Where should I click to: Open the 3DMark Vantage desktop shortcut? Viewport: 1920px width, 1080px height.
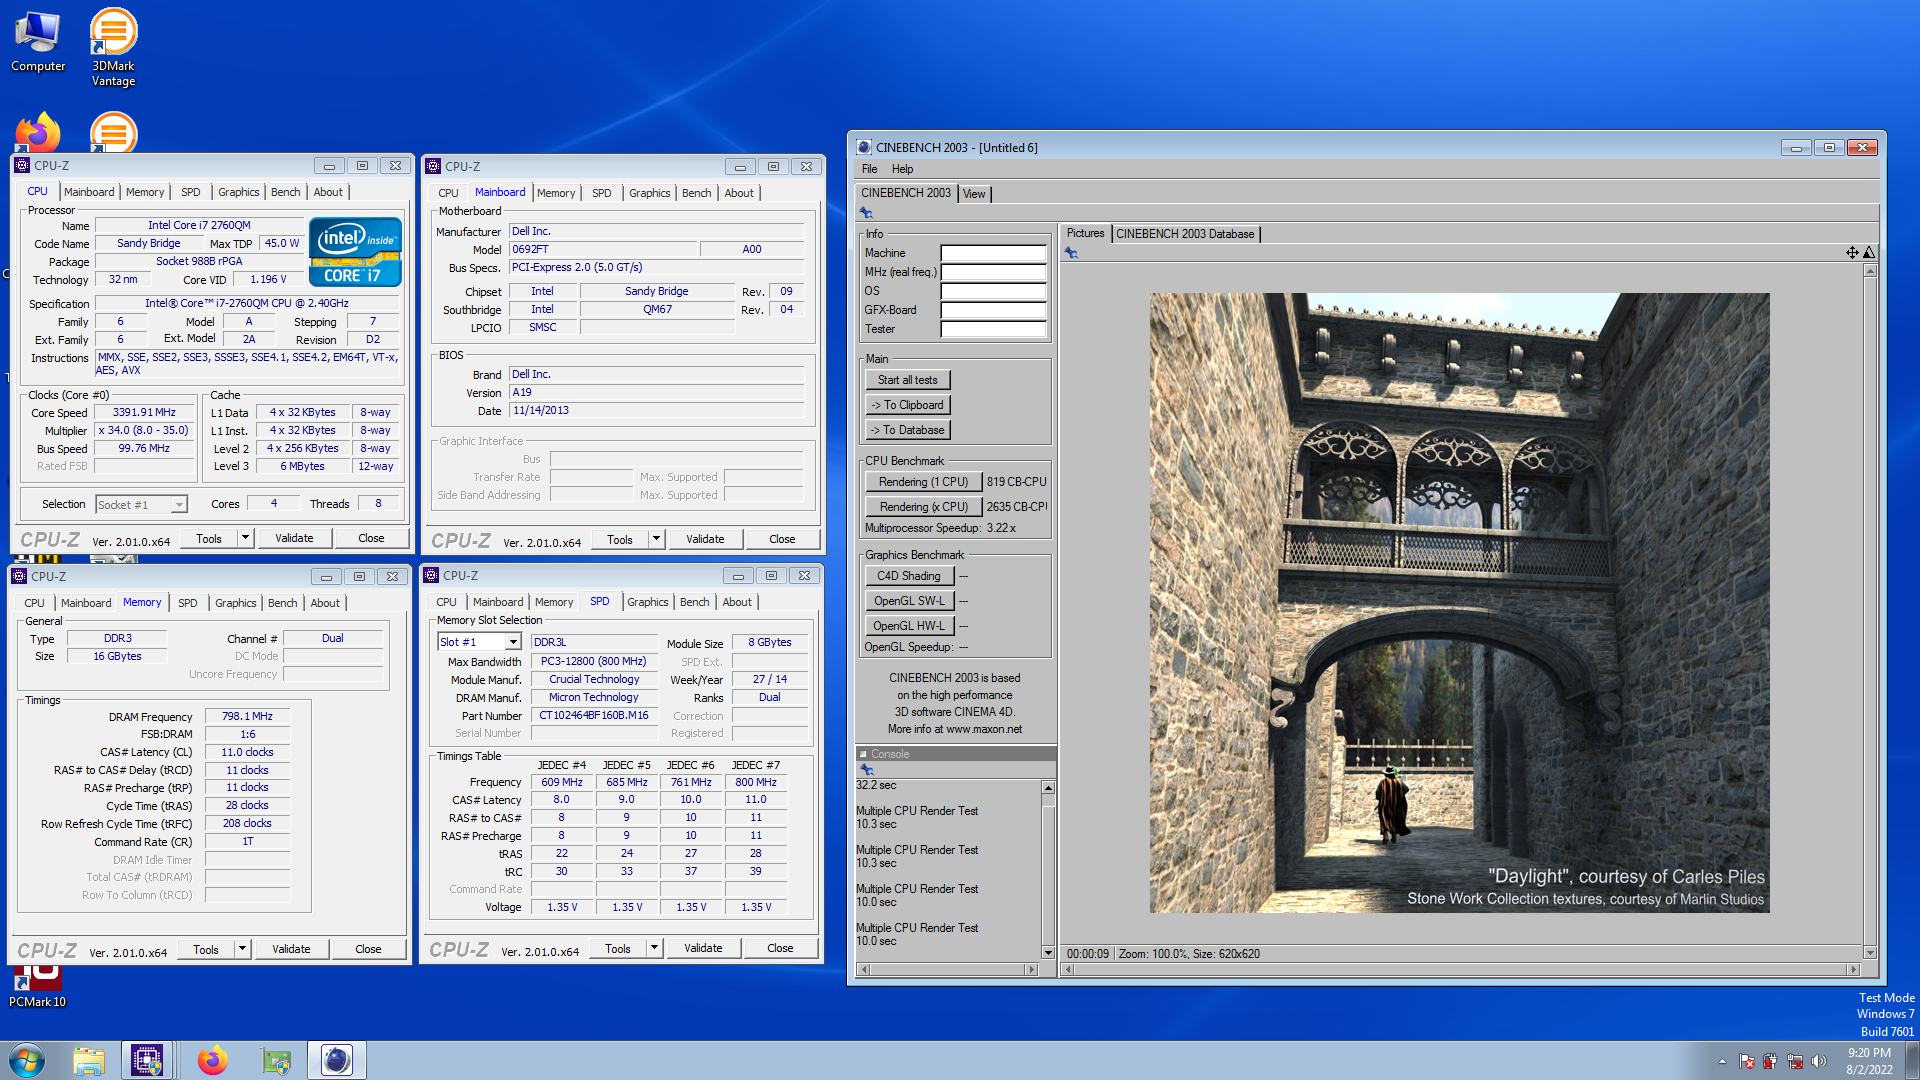(x=113, y=47)
